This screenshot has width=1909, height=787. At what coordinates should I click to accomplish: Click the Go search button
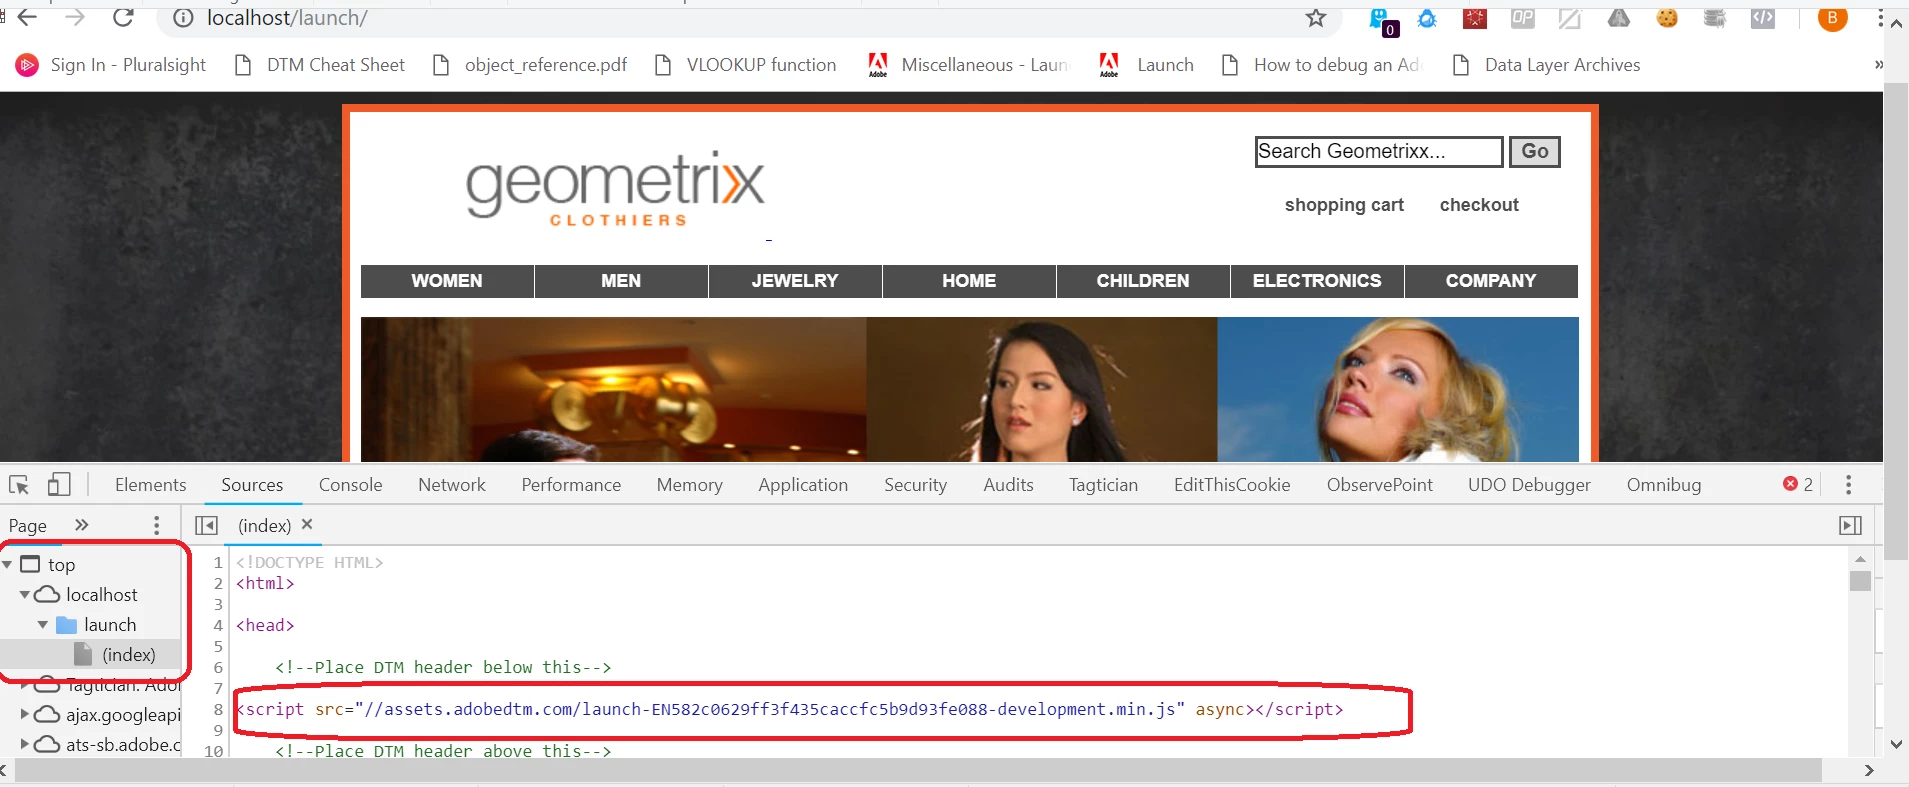click(1535, 151)
